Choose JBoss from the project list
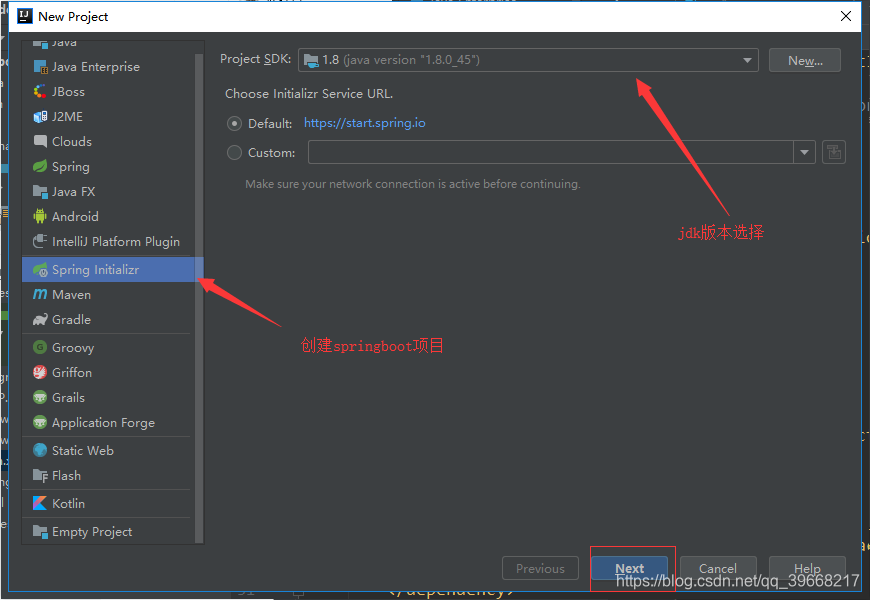This screenshot has height=600, width=870. pos(109,92)
